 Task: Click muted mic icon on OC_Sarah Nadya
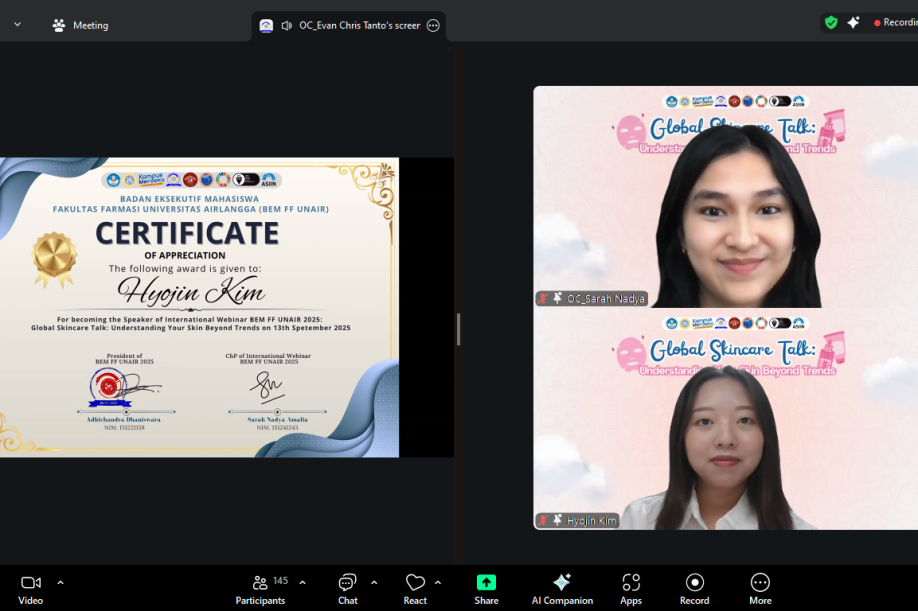[x=543, y=298]
